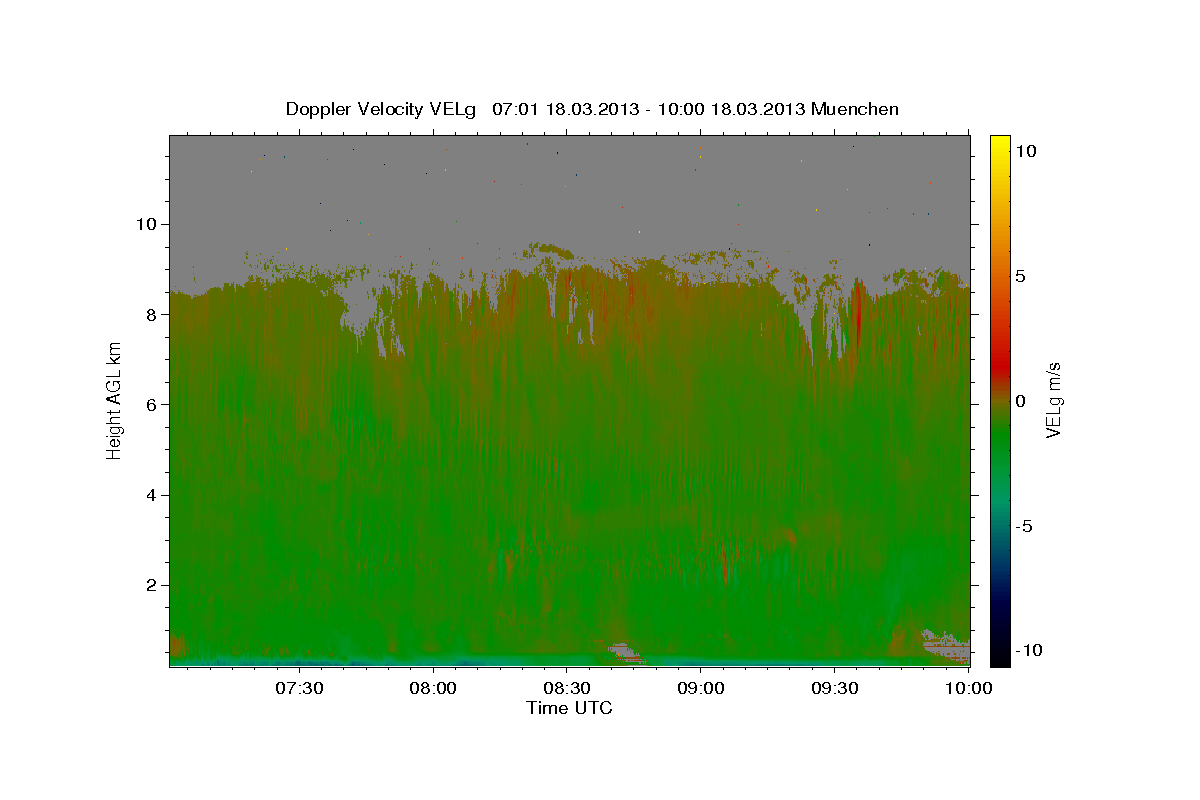Click the 10:00 time tick label
Image resolution: width=1200 pixels, height=800 pixels.
click(971, 689)
